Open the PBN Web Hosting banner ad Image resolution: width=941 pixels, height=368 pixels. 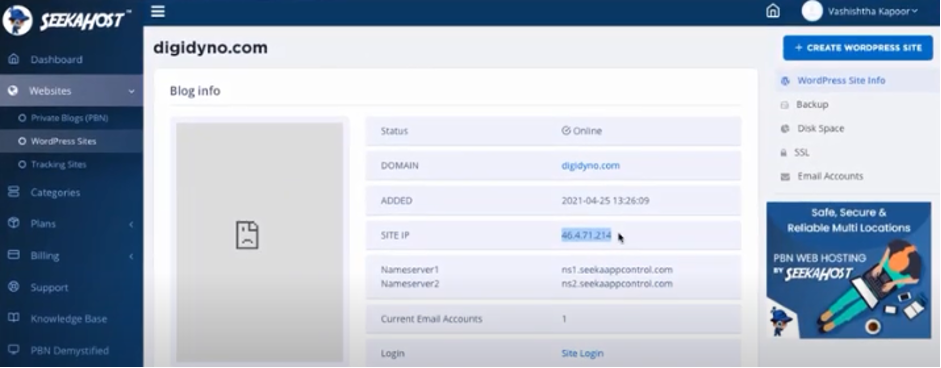pyautogui.click(x=849, y=270)
